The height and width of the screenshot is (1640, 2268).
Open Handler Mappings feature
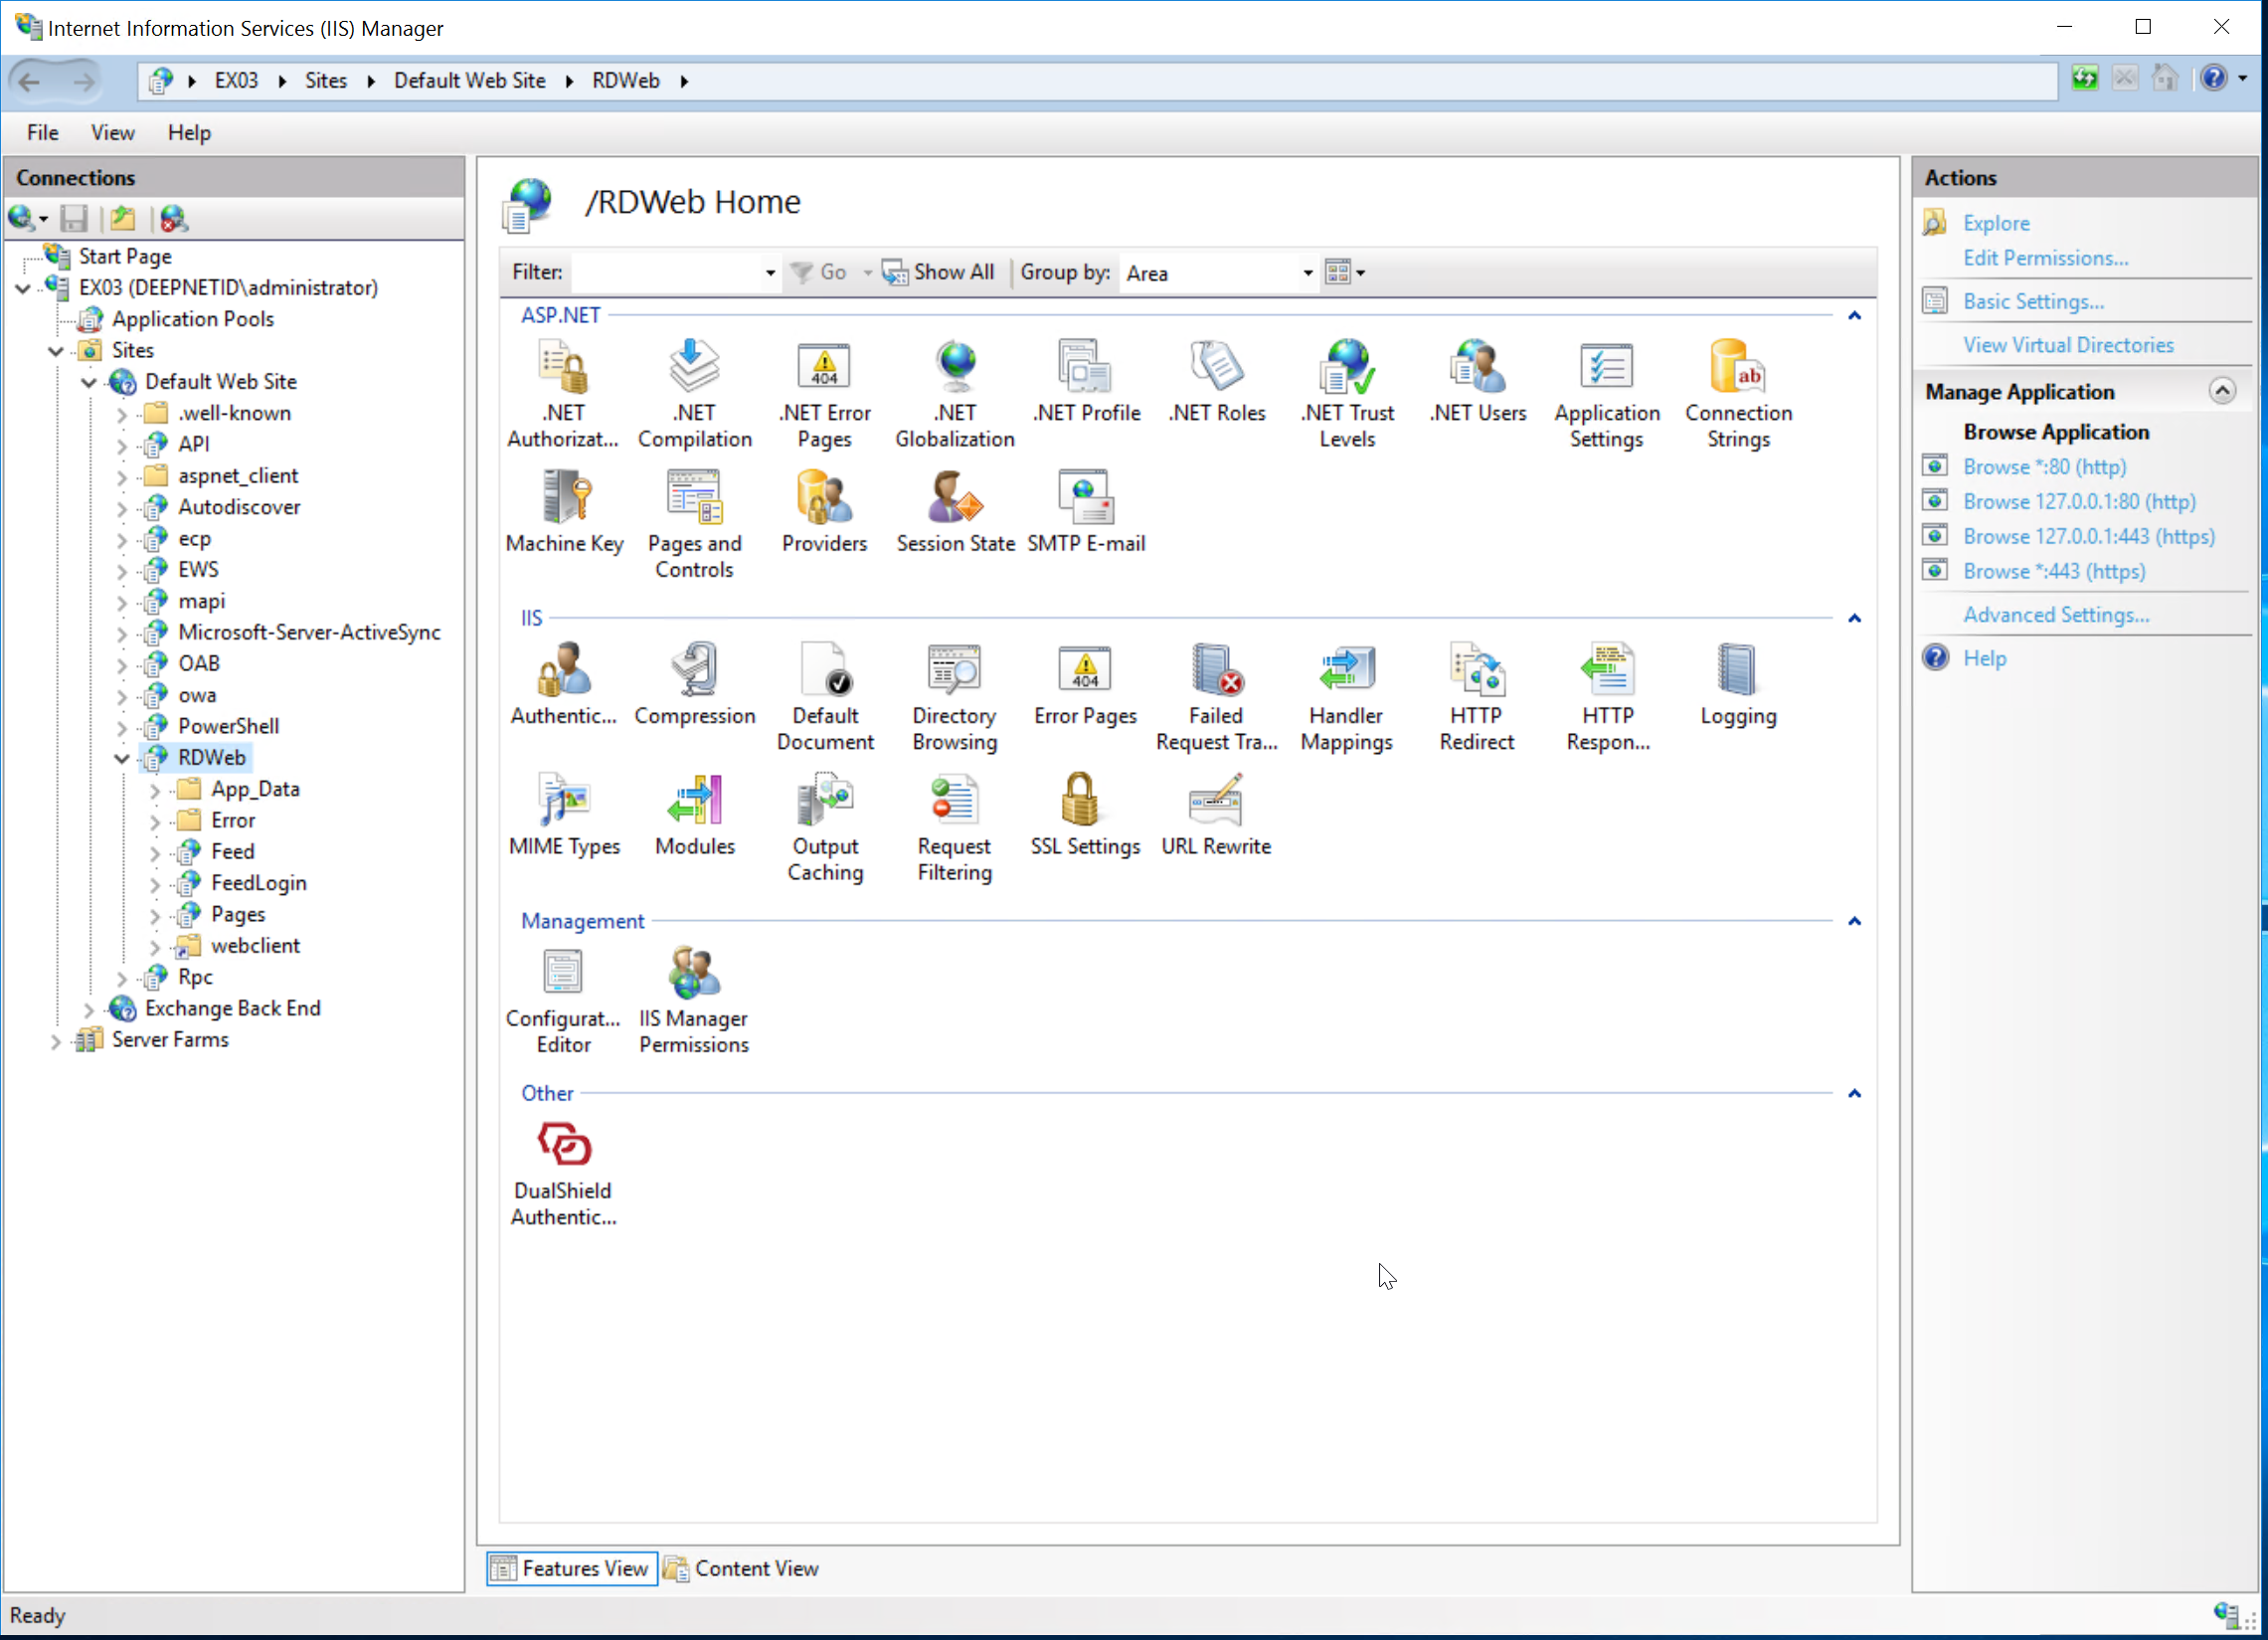1346,695
